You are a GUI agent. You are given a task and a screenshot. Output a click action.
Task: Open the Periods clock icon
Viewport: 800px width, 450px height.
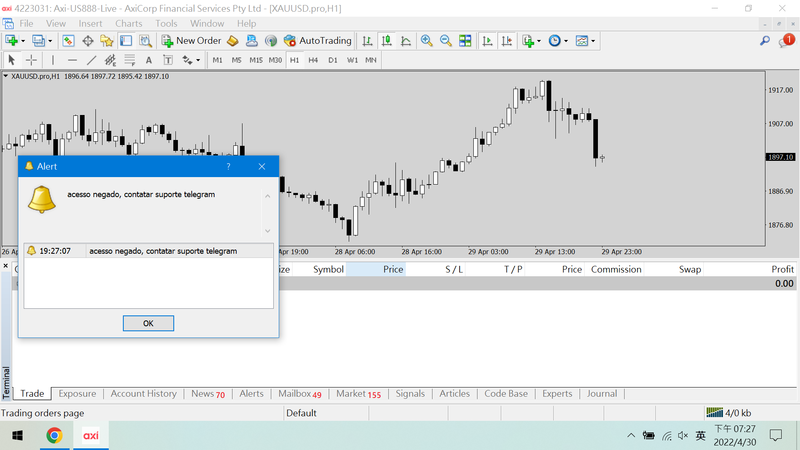coord(555,41)
